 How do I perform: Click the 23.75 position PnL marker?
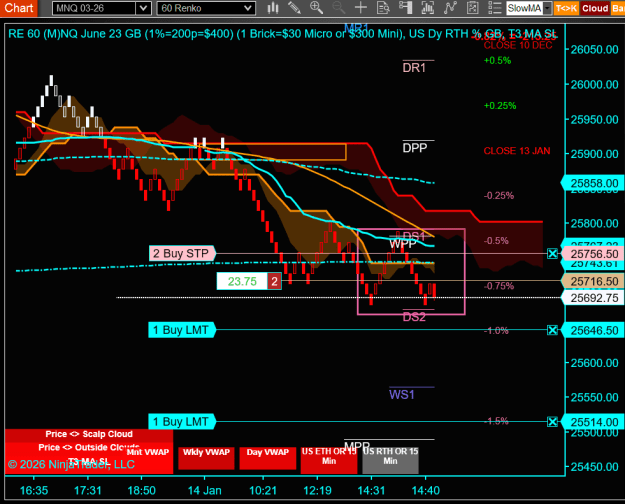[x=242, y=282]
